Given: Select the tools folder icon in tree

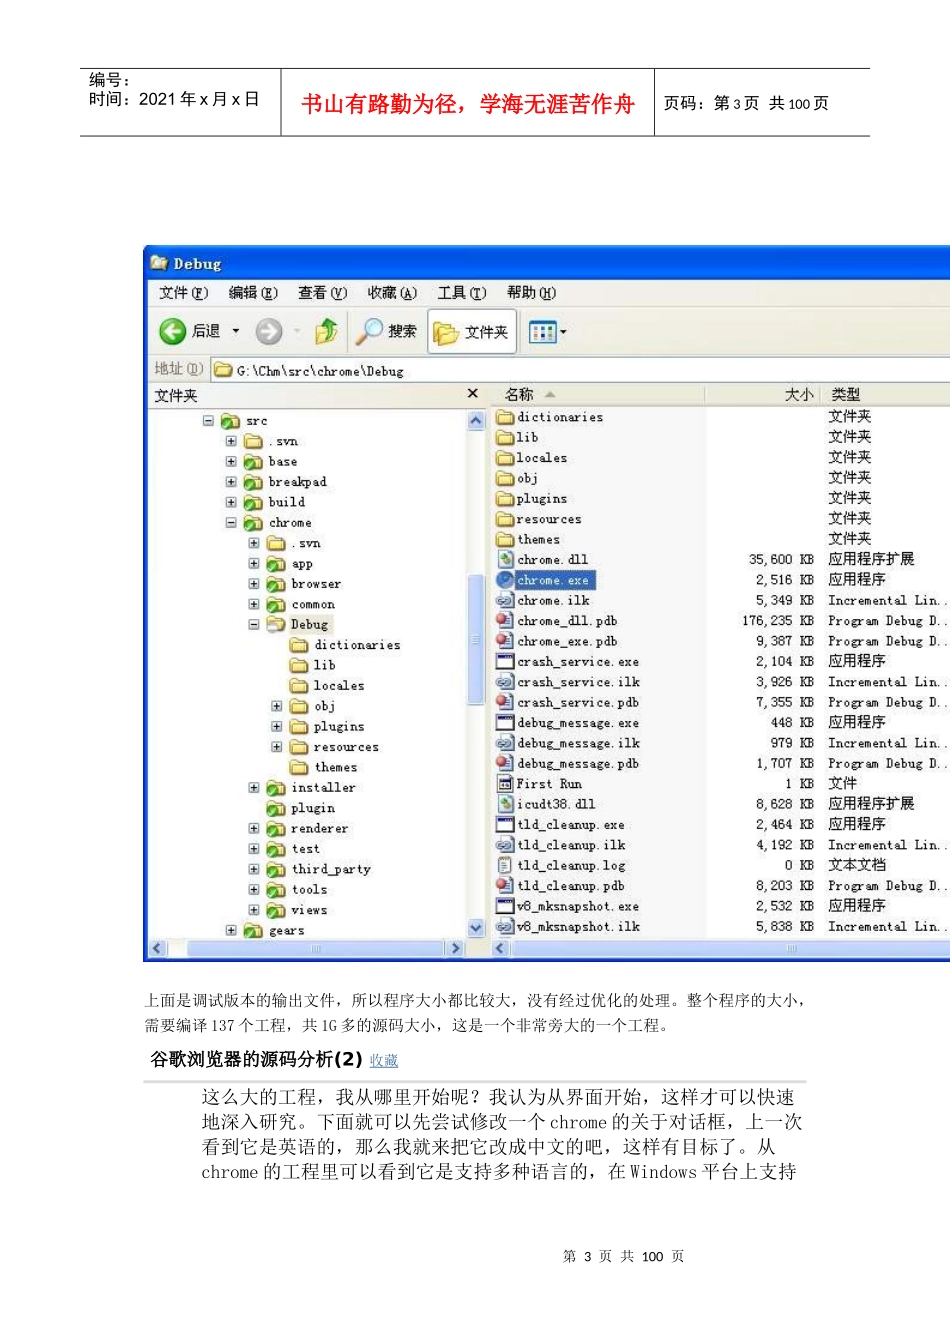Looking at the screenshot, I should click(x=276, y=890).
